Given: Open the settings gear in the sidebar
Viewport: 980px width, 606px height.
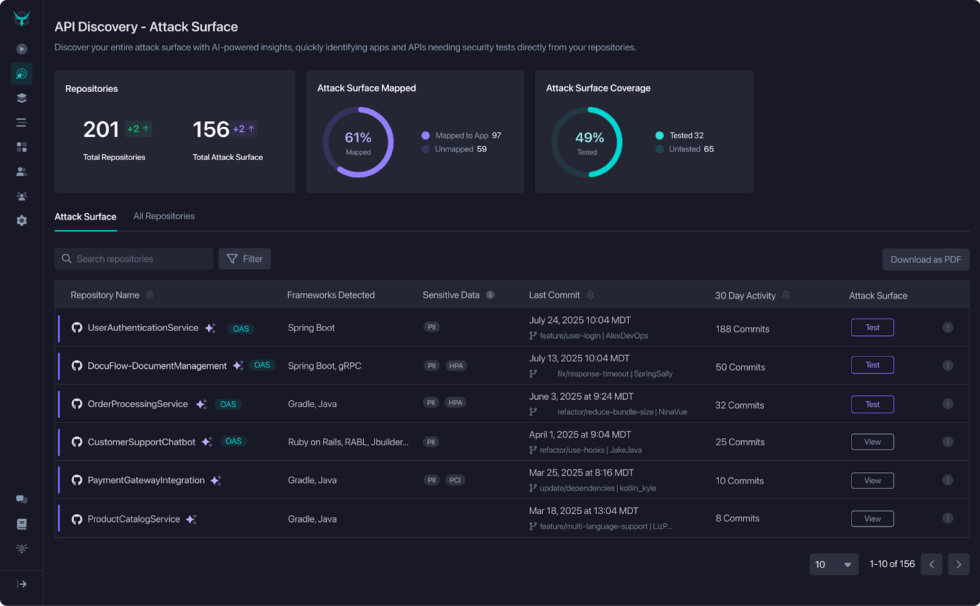Looking at the screenshot, I should pos(20,220).
